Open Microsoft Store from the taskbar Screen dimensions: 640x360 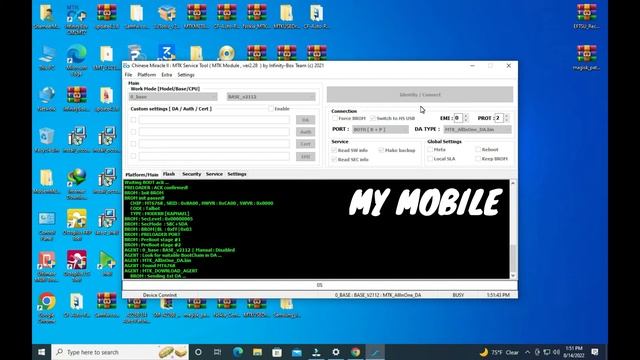click(277, 352)
